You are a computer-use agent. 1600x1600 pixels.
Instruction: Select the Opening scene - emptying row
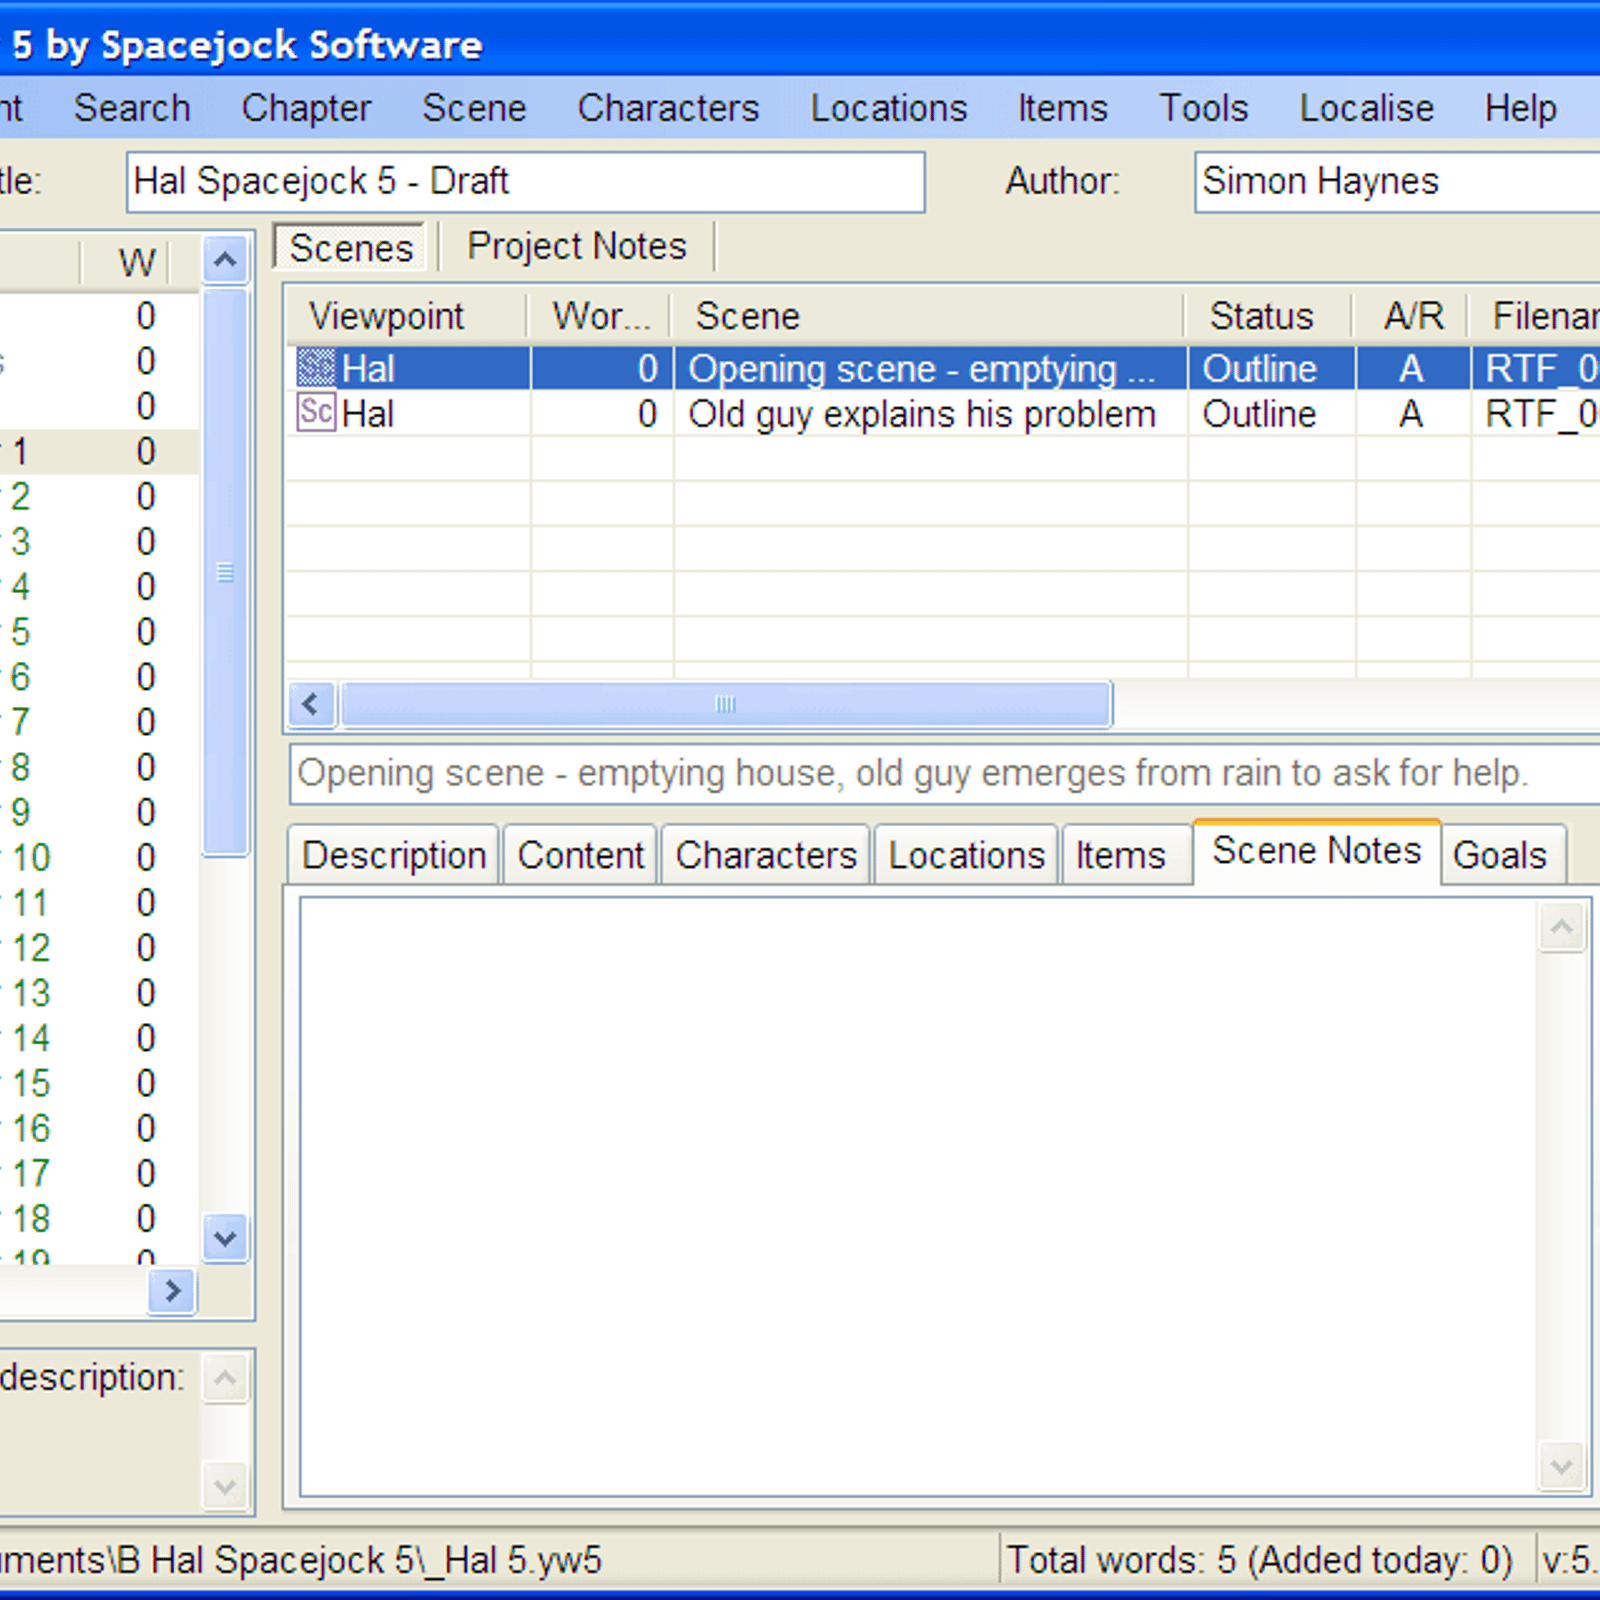click(944, 368)
